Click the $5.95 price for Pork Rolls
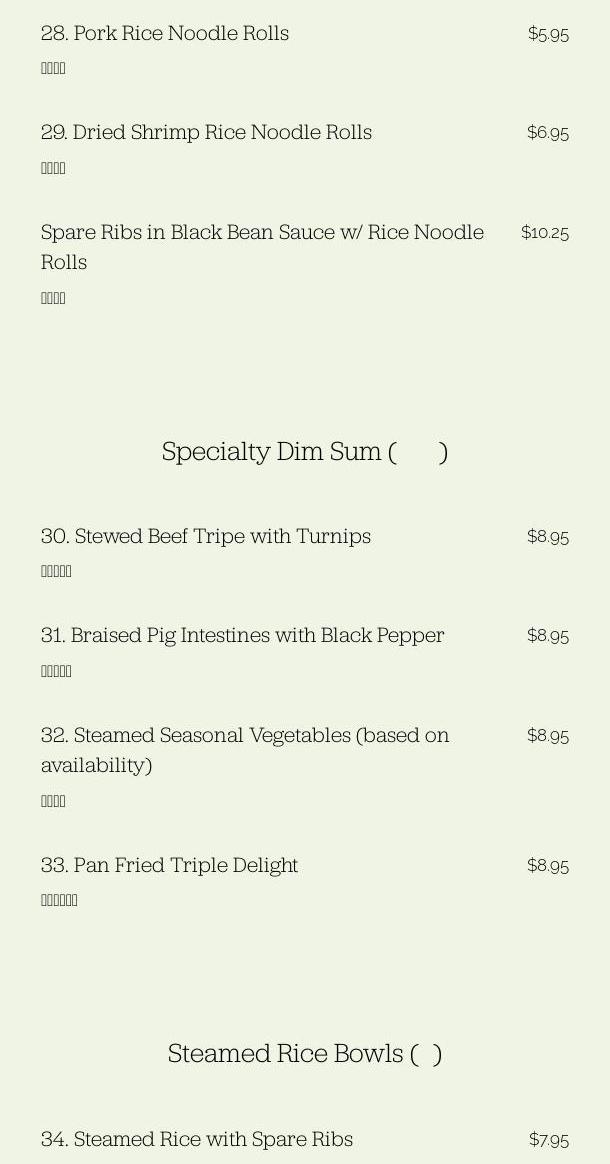 coord(548,34)
